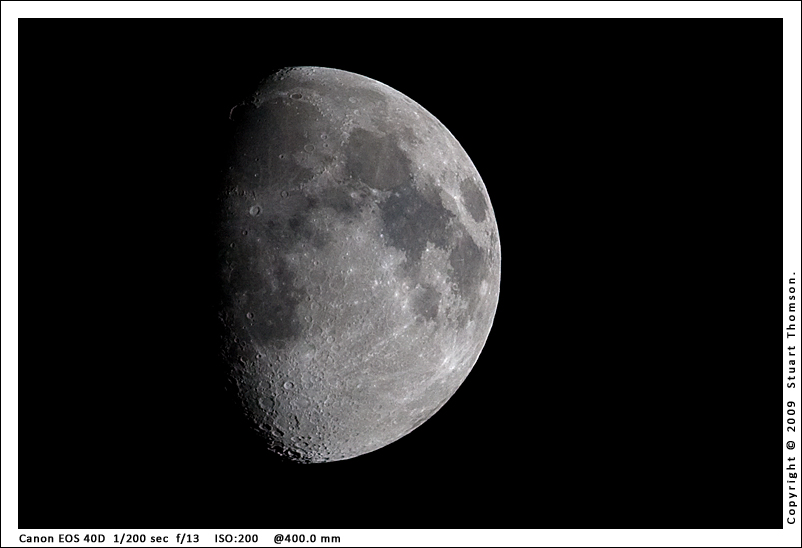Click the 'Copyright © 2009 Stuart Thomson.' text
The image size is (802, 548).
click(791, 398)
